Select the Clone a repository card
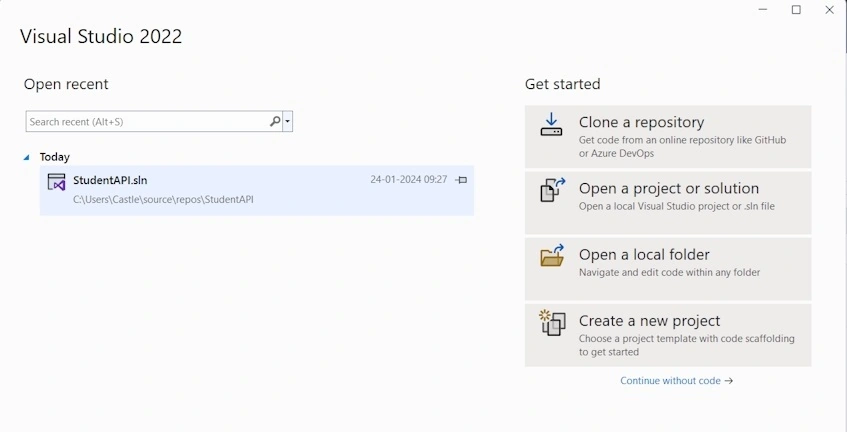The width and height of the screenshot is (847, 432). point(668,137)
